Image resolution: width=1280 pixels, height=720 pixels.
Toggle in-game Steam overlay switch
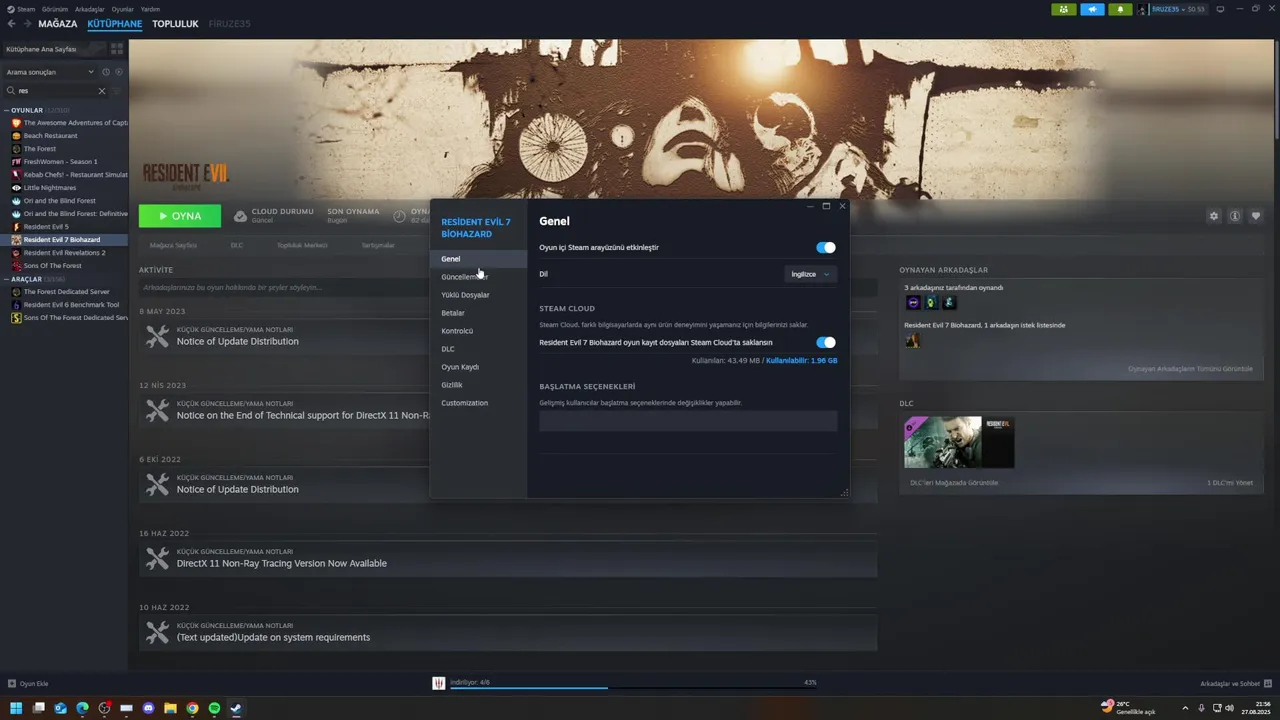tap(825, 248)
